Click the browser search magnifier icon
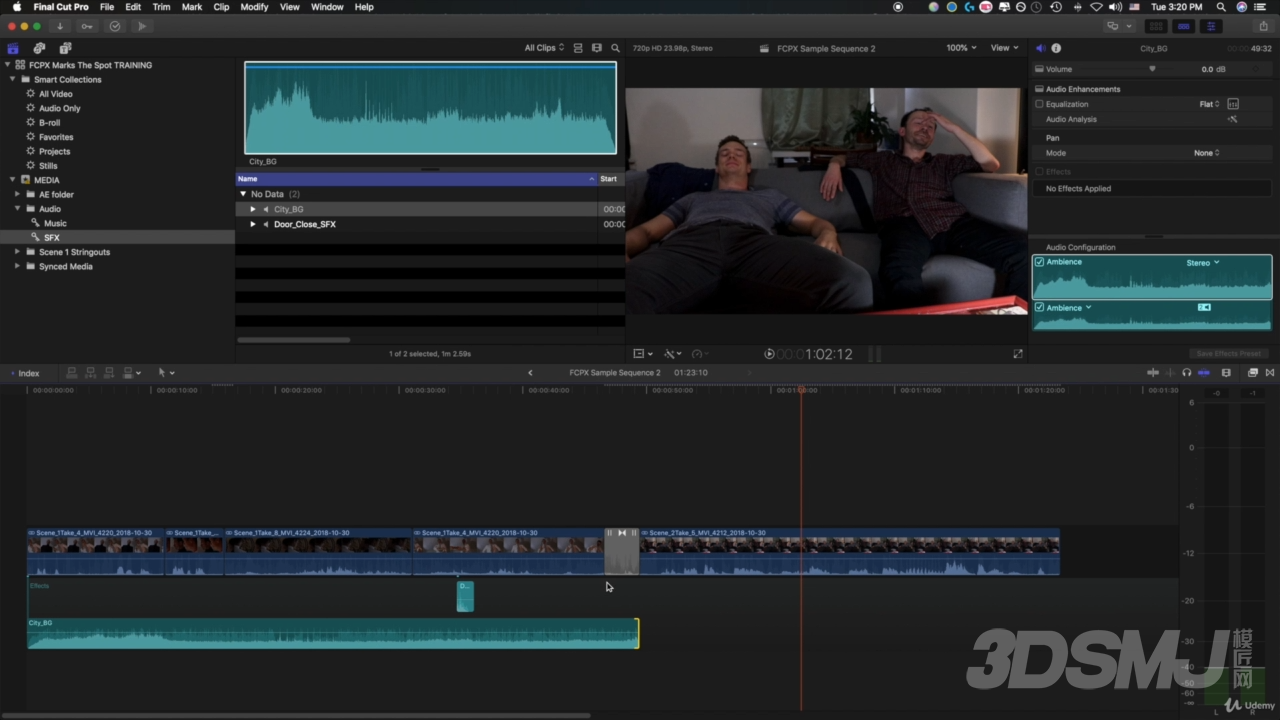The image size is (1280, 720). coord(616,48)
